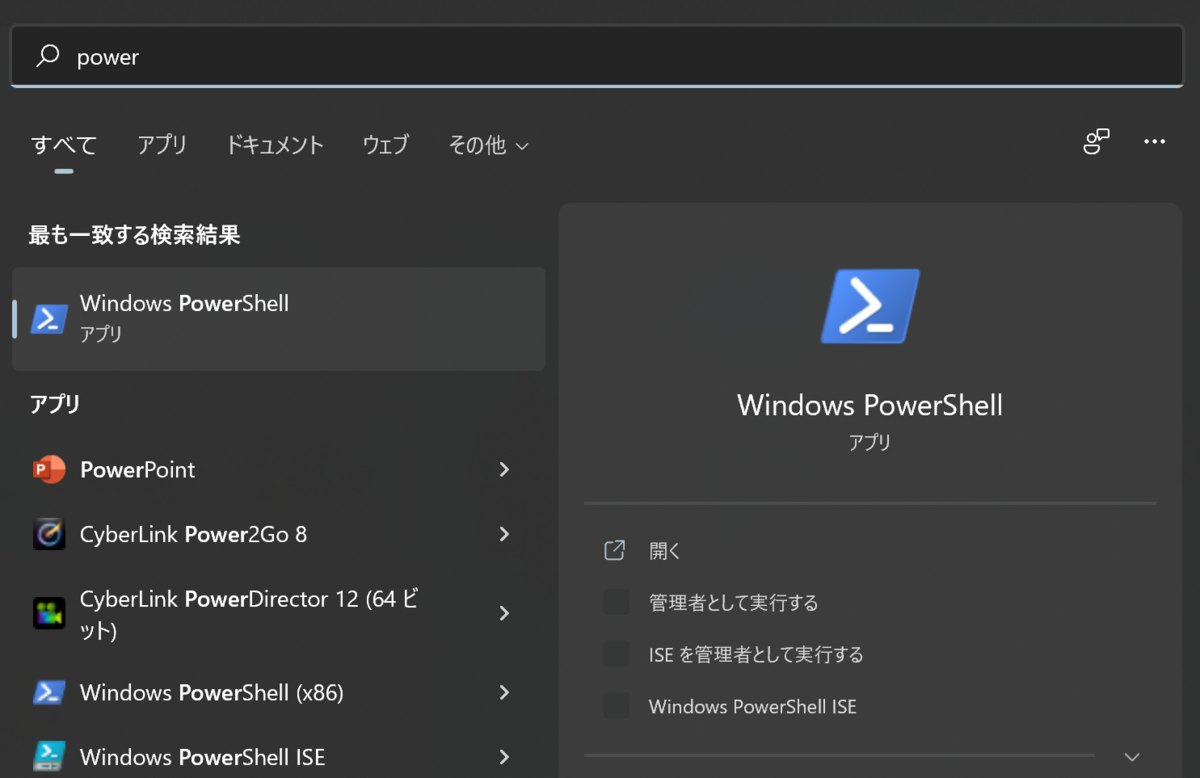This screenshot has height=778, width=1200.
Task: Open the three-dot more options menu
Action: click(1154, 142)
